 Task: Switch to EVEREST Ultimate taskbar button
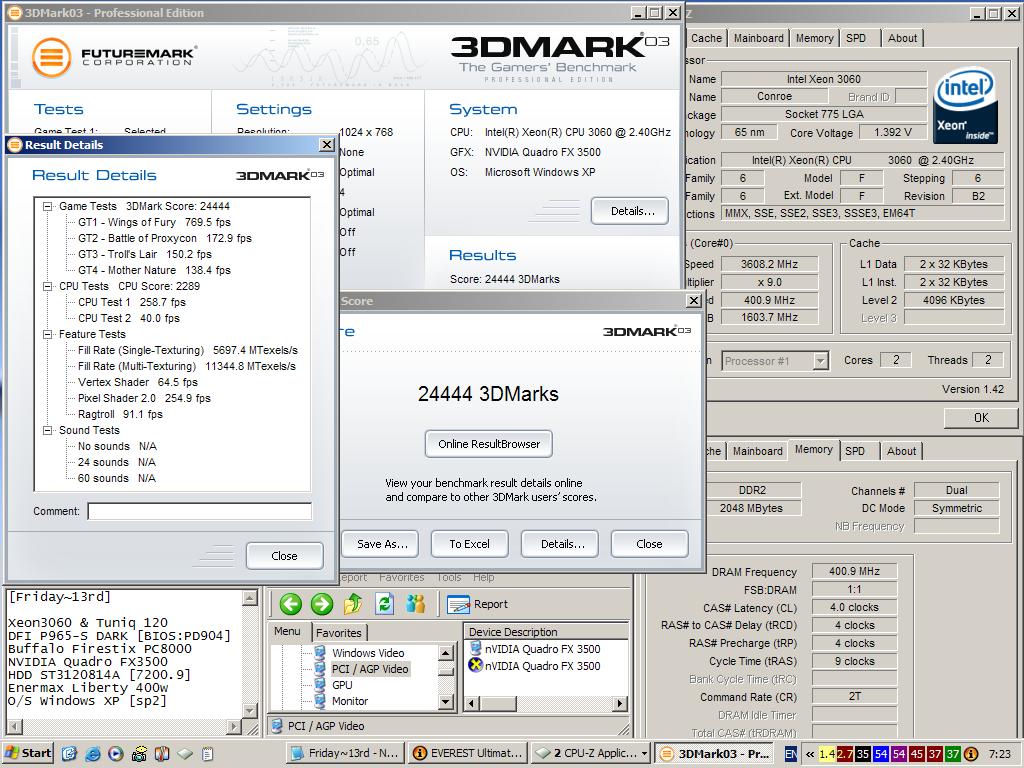[x=468, y=753]
